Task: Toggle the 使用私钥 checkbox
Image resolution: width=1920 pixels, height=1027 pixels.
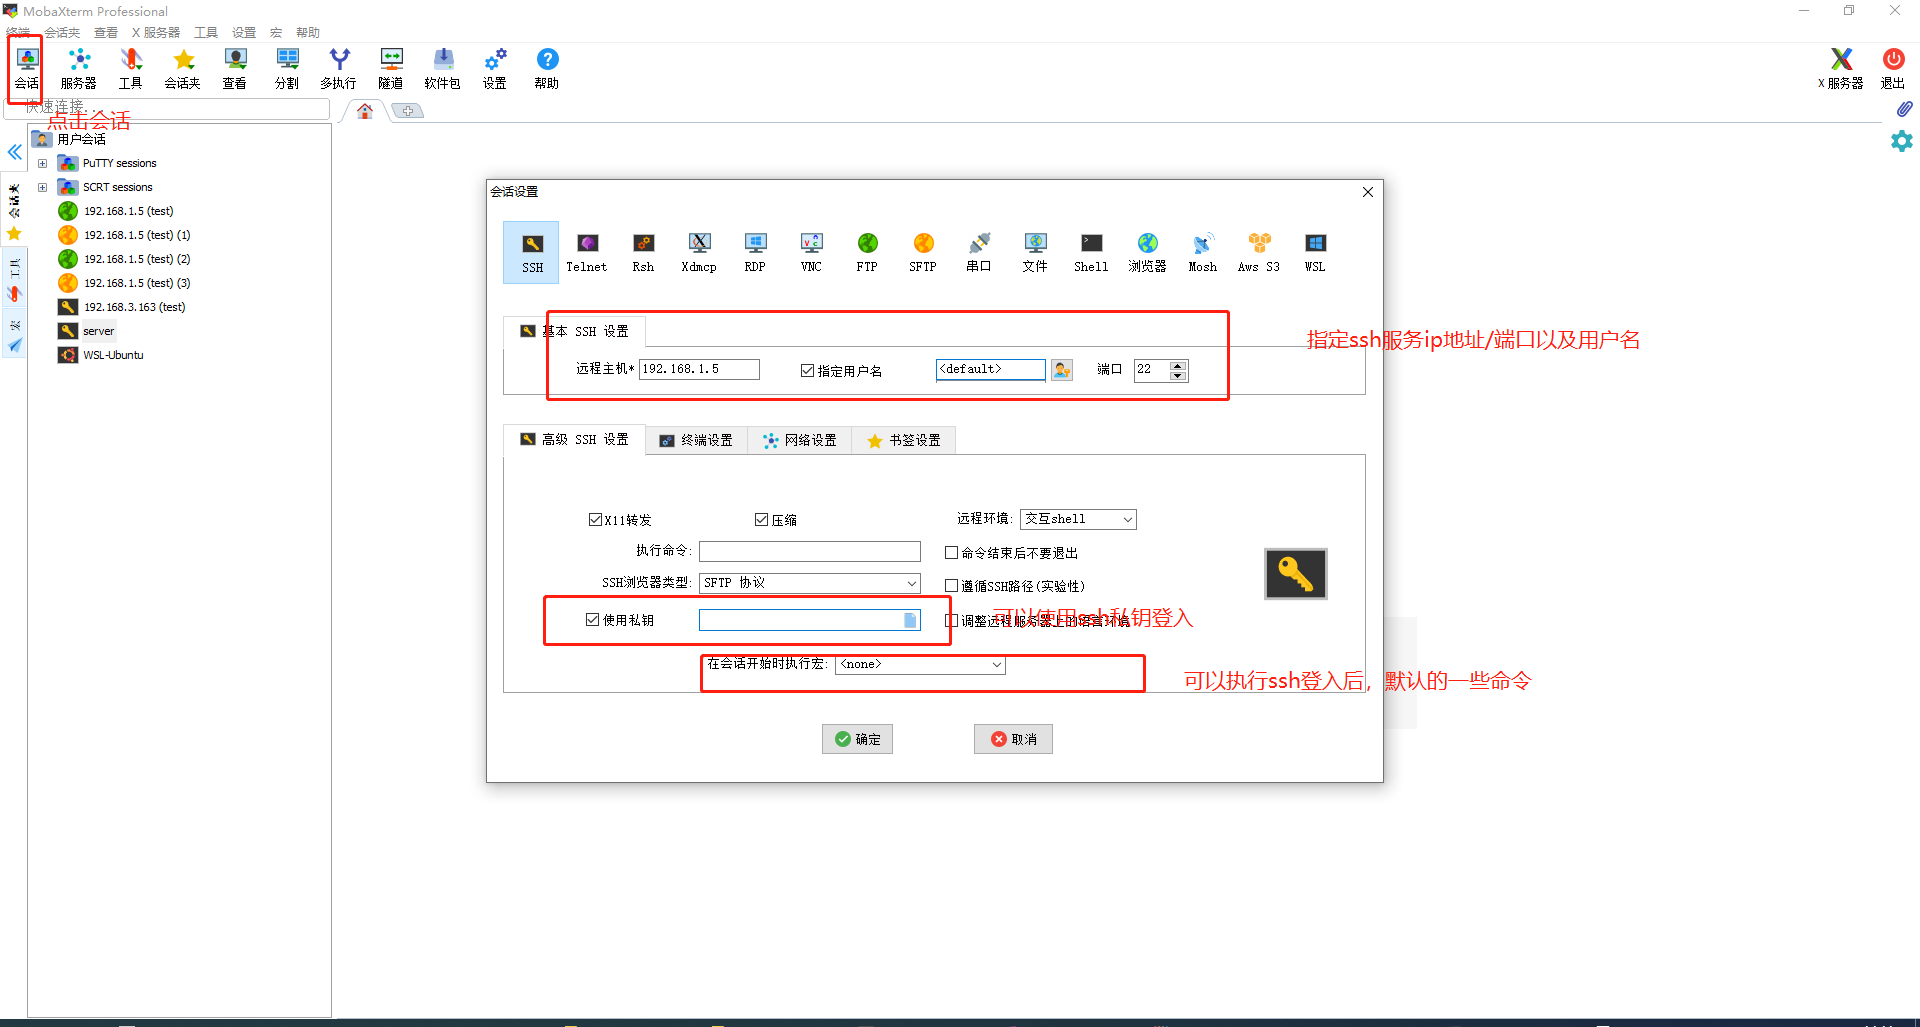Action: point(592,620)
